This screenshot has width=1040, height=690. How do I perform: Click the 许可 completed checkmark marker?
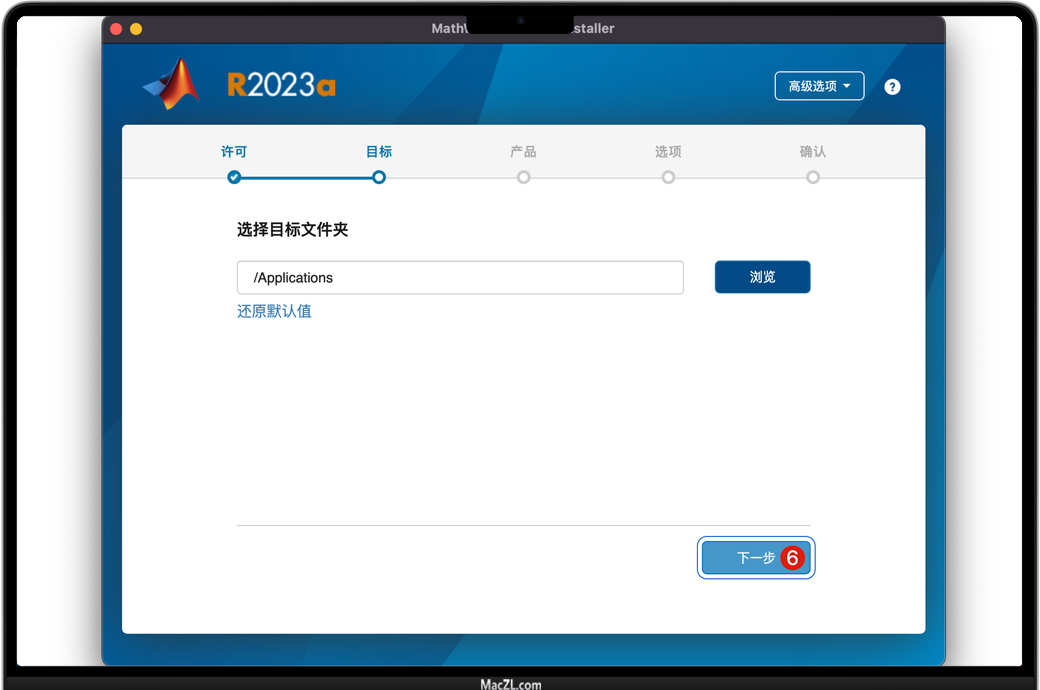(x=234, y=177)
